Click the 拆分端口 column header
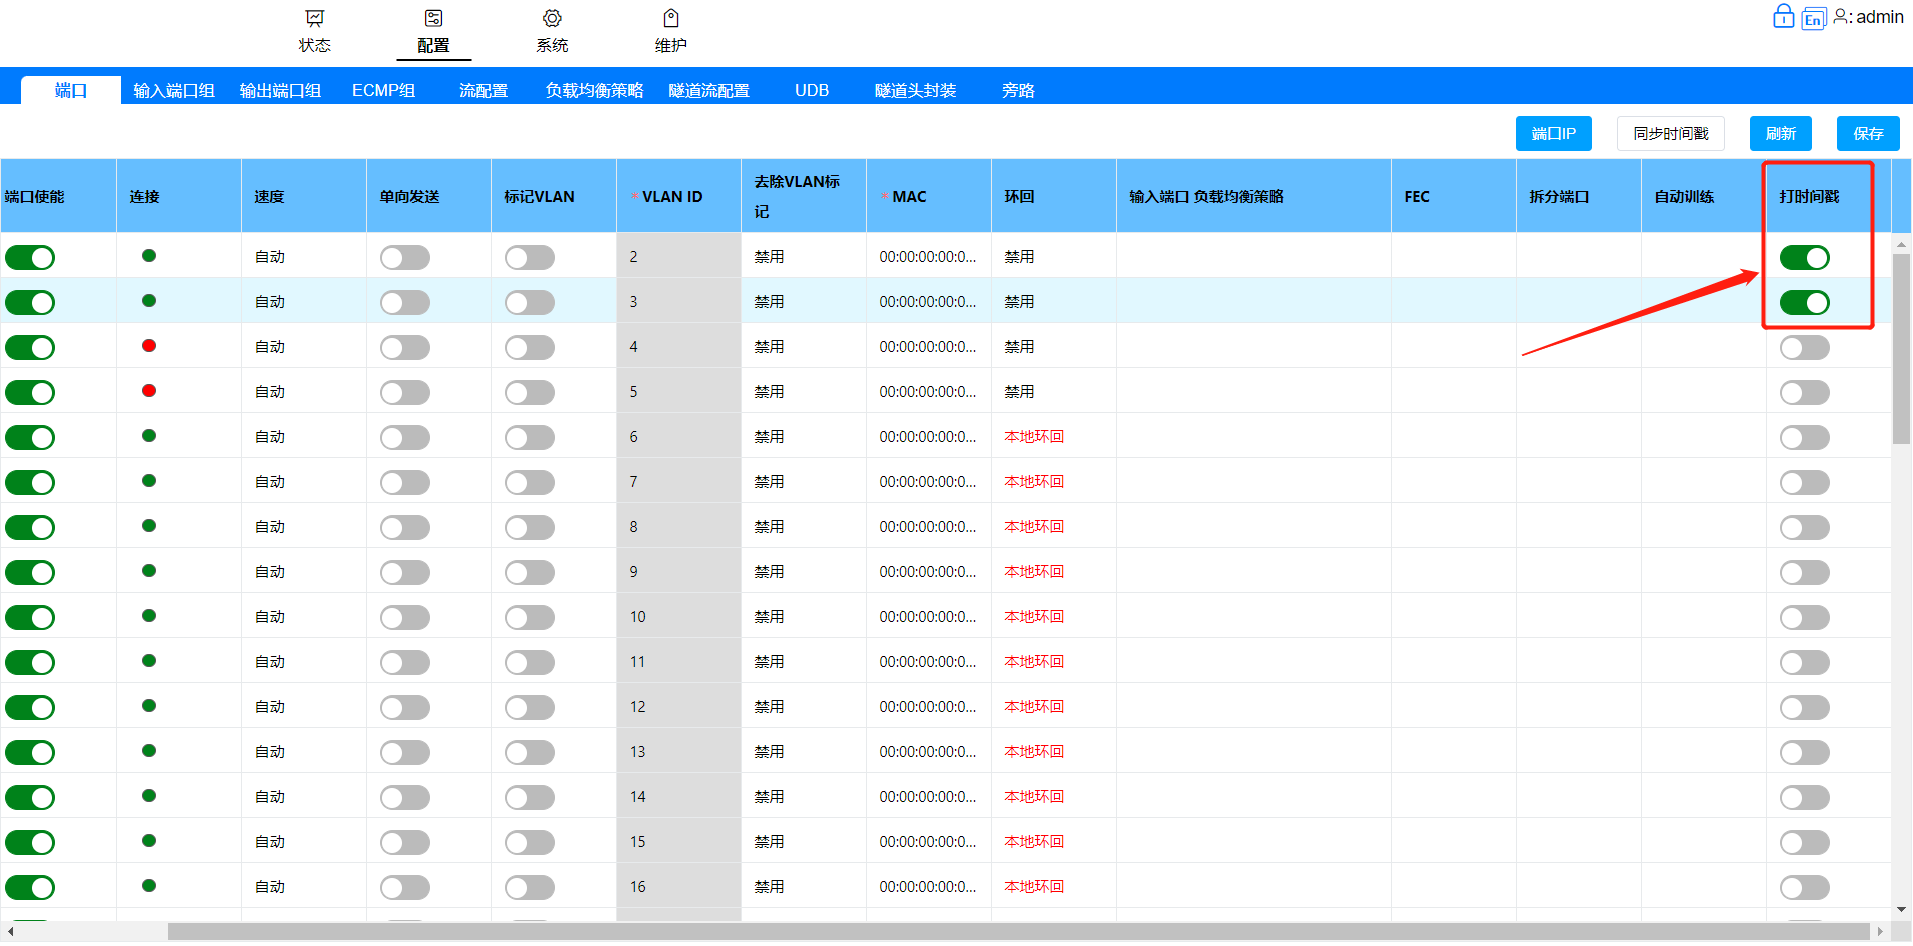 pos(1579,197)
